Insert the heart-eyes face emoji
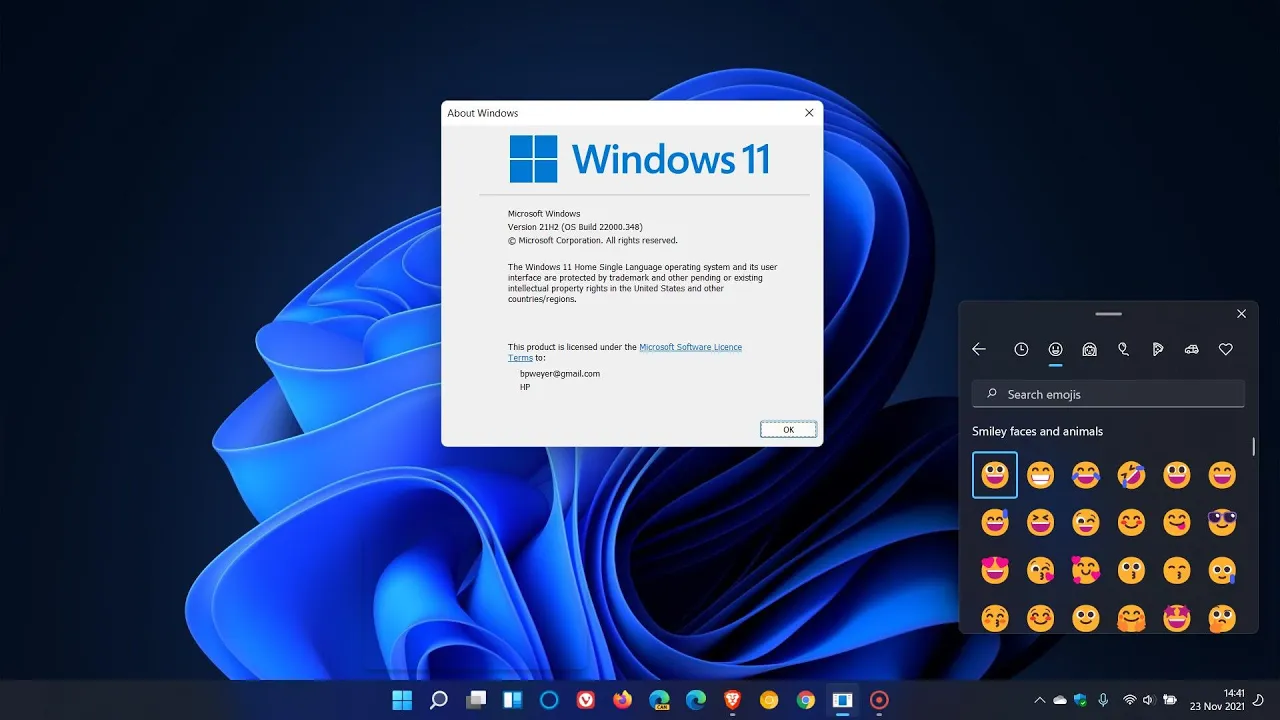This screenshot has height=720, width=1280. point(995,570)
